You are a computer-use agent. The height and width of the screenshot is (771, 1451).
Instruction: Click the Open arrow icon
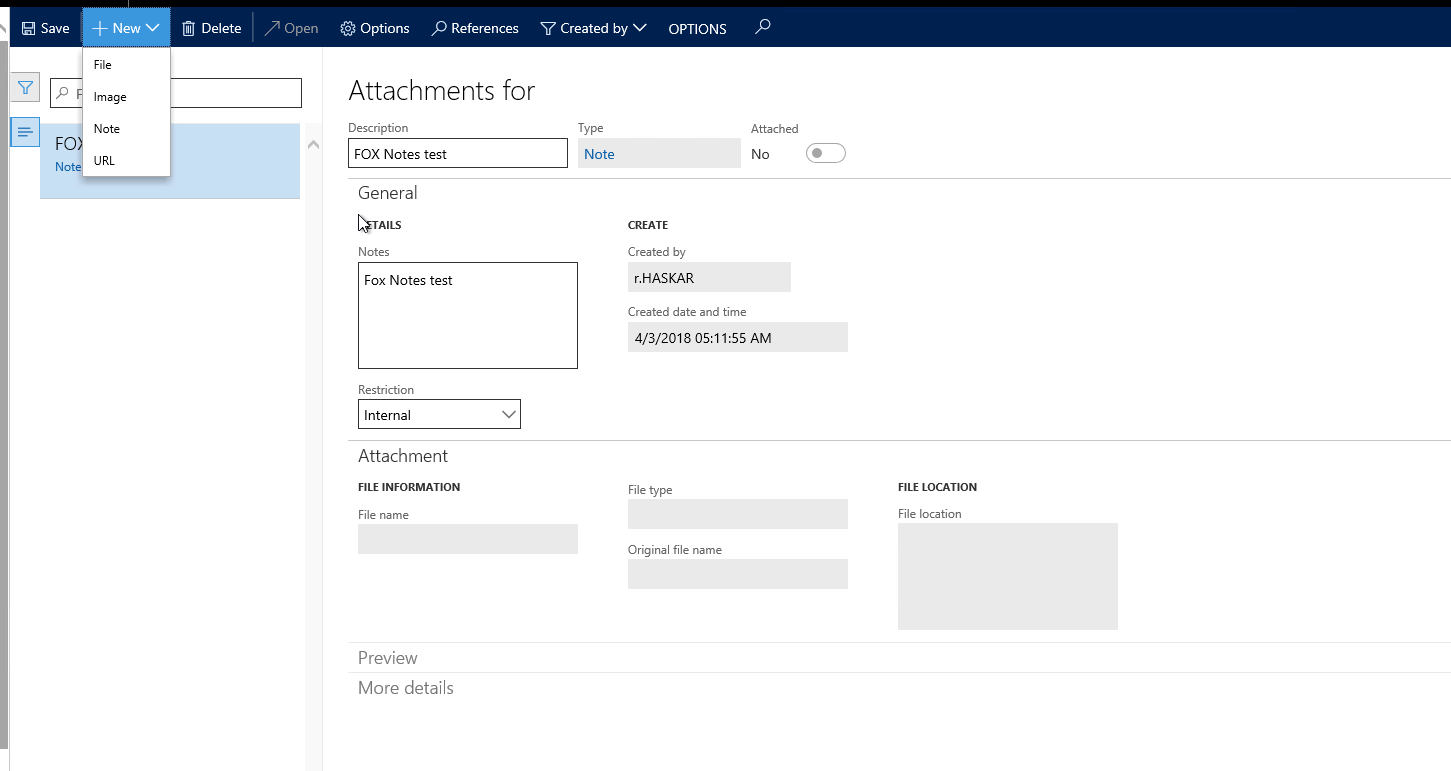[272, 29]
